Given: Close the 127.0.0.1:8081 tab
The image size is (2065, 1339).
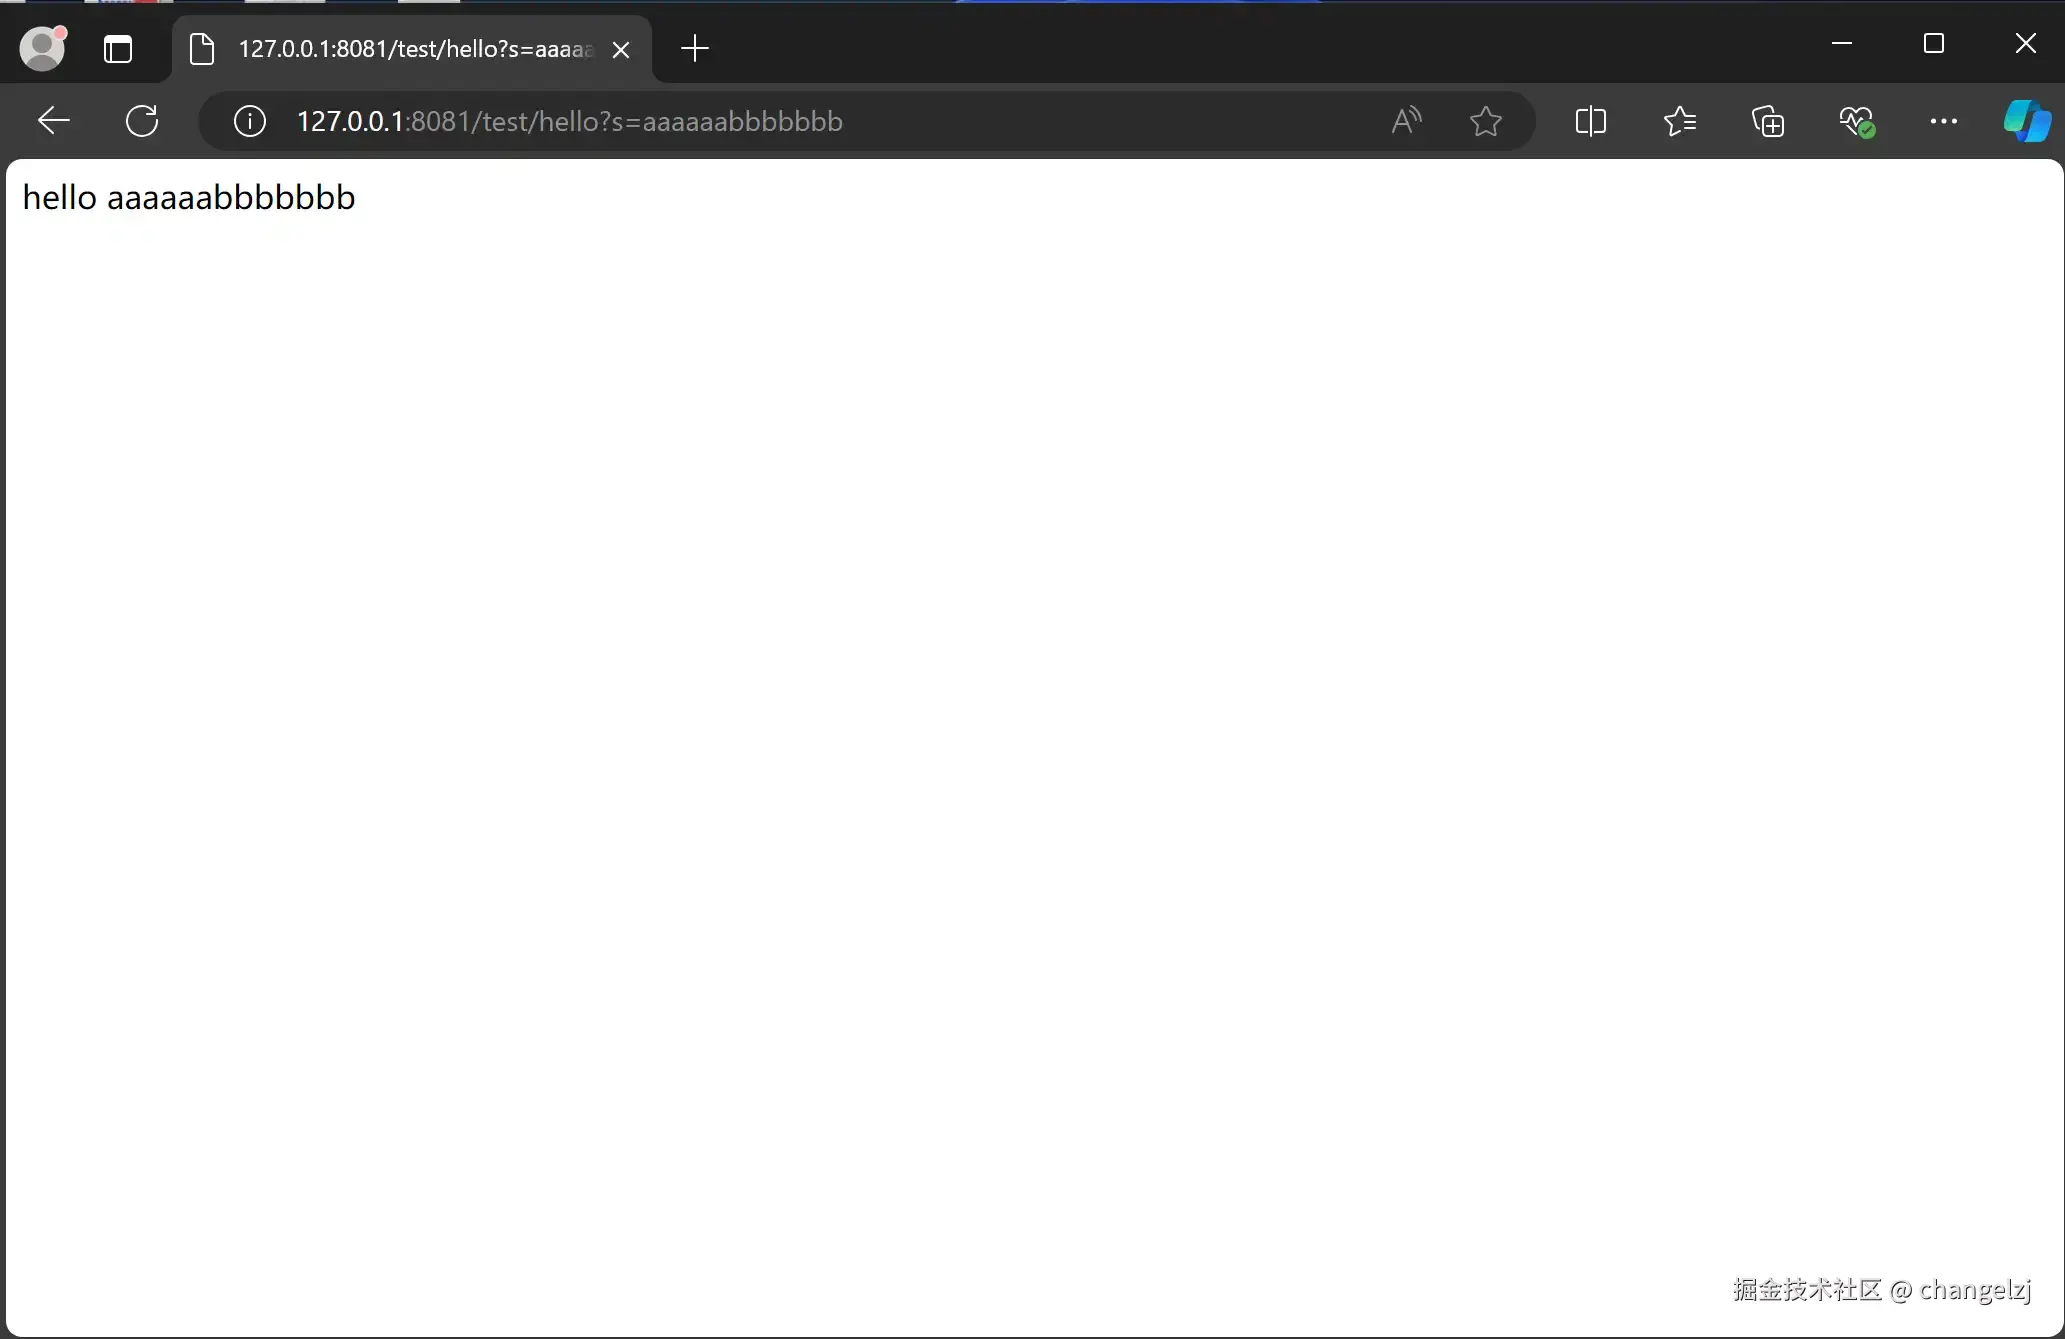Looking at the screenshot, I should [x=621, y=49].
